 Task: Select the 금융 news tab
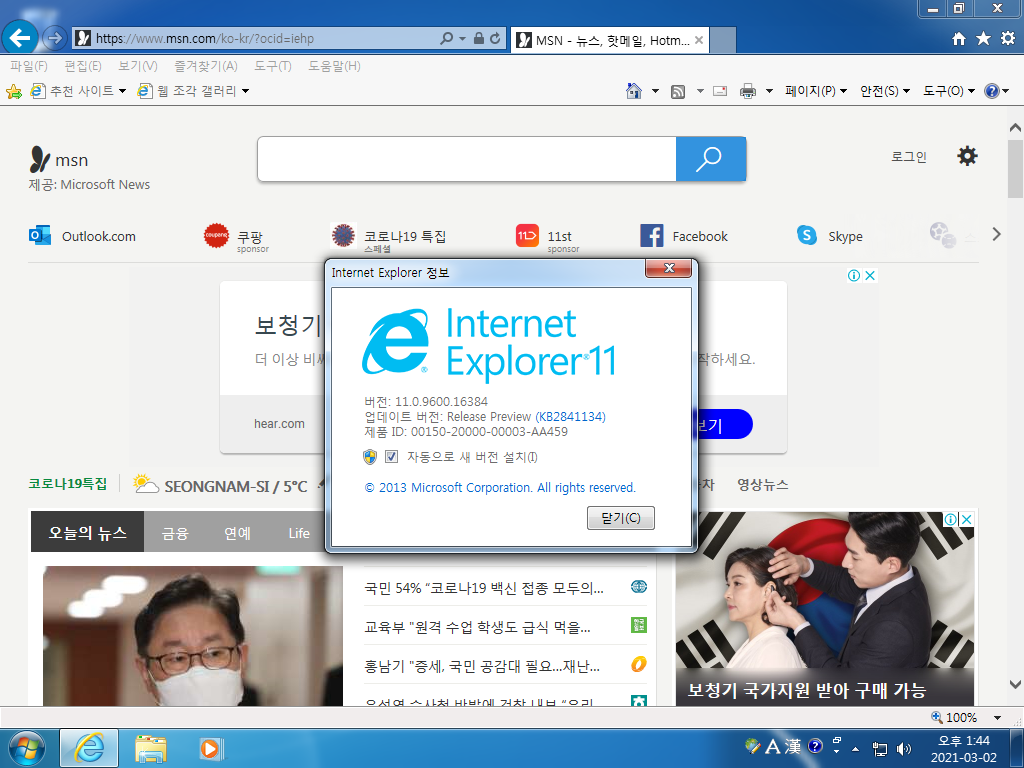[x=175, y=532]
